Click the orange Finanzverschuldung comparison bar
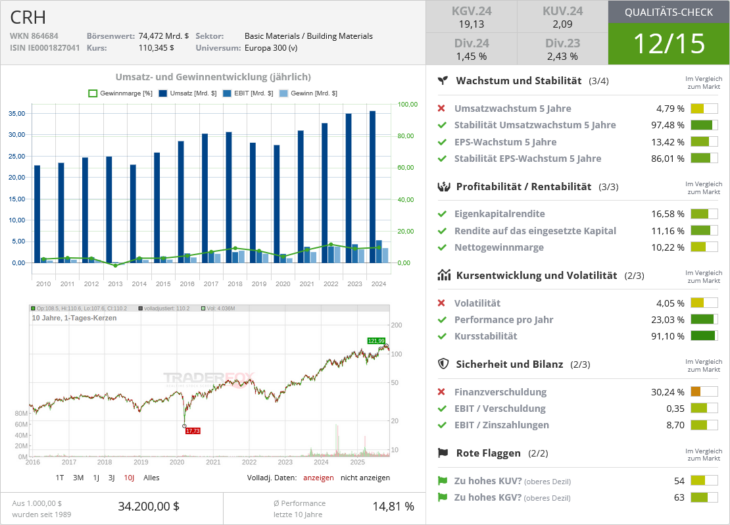This screenshot has height=525, width=730. 703,391
